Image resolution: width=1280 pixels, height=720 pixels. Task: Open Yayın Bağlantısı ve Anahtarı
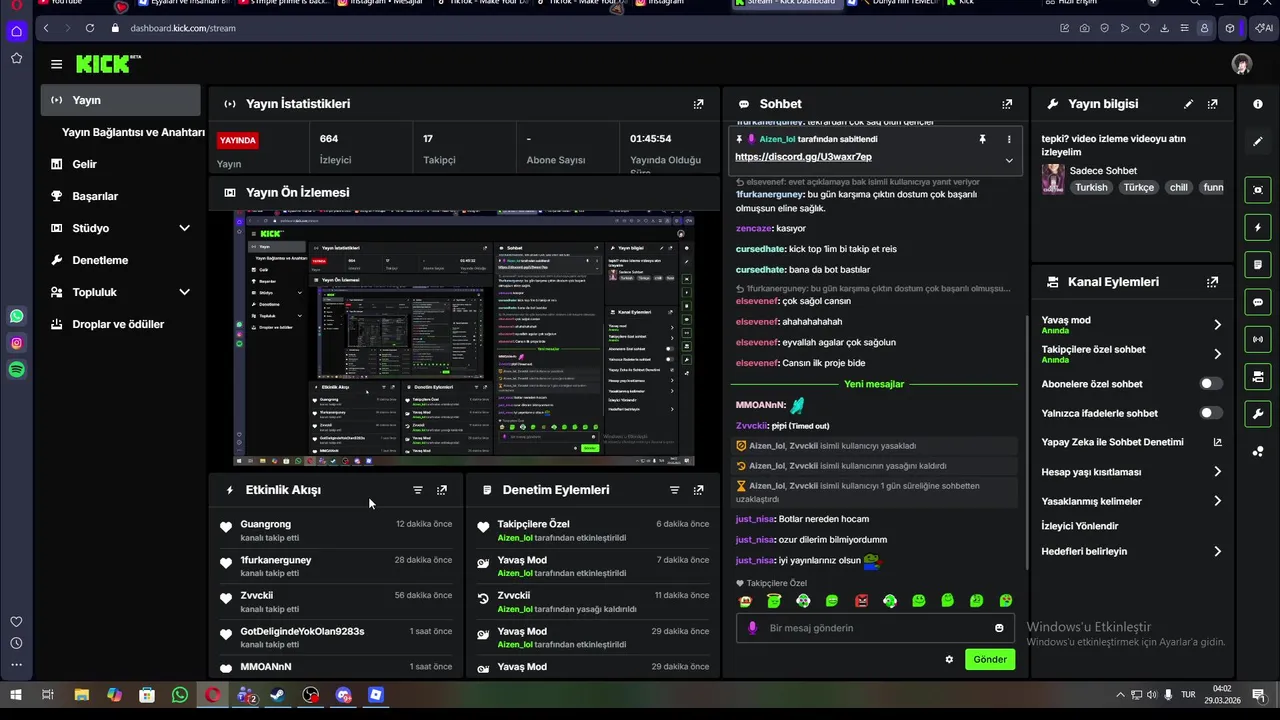point(133,132)
